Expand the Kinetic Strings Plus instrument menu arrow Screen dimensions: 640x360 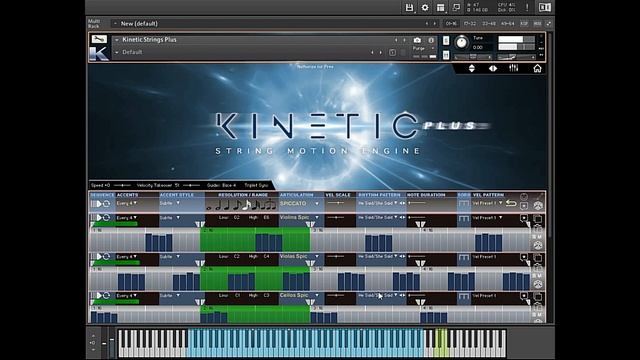click(117, 40)
